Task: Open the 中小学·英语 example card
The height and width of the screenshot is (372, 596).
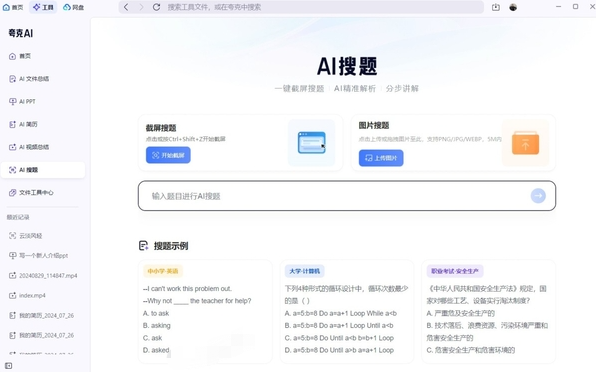Action: click(205, 311)
